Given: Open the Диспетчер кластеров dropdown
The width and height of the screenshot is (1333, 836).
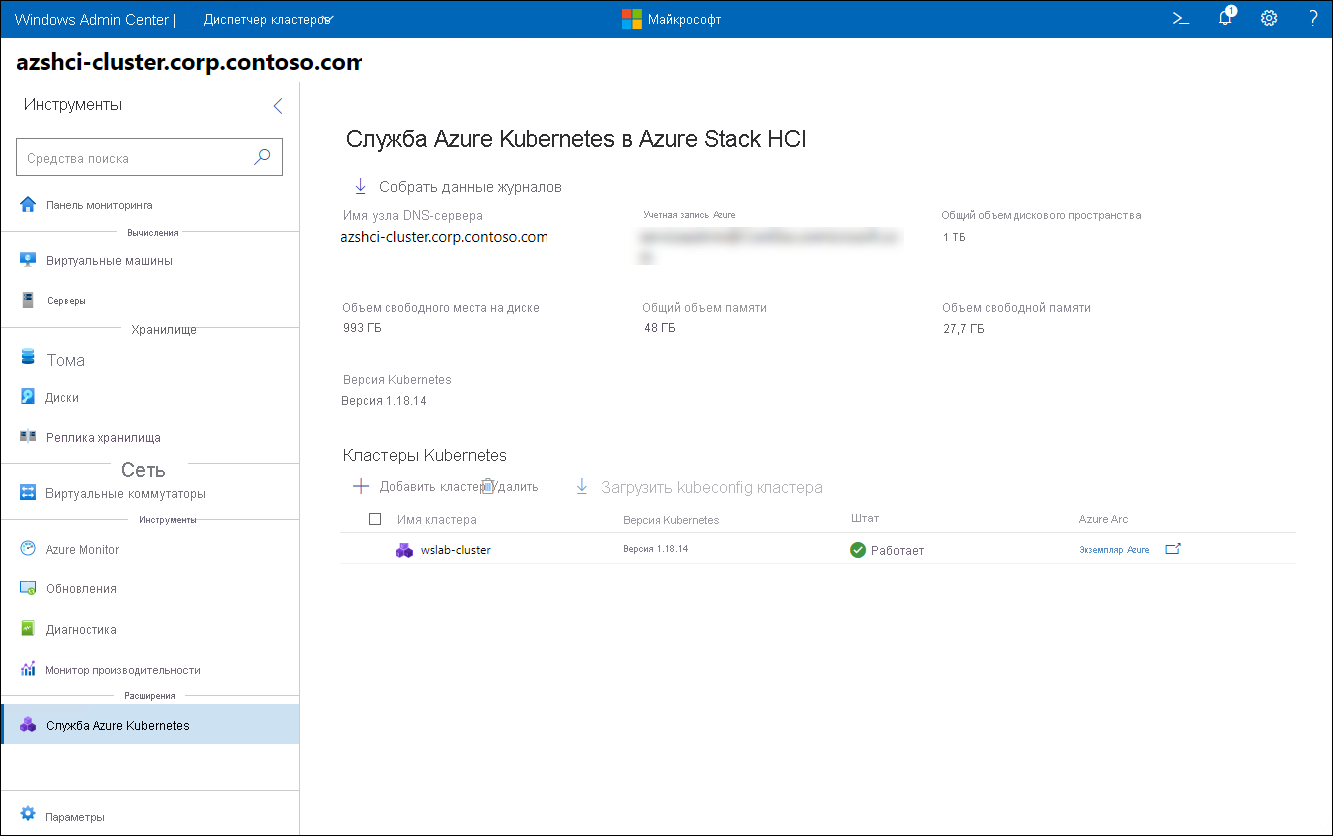Looking at the screenshot, I should [x=268, y=19].
